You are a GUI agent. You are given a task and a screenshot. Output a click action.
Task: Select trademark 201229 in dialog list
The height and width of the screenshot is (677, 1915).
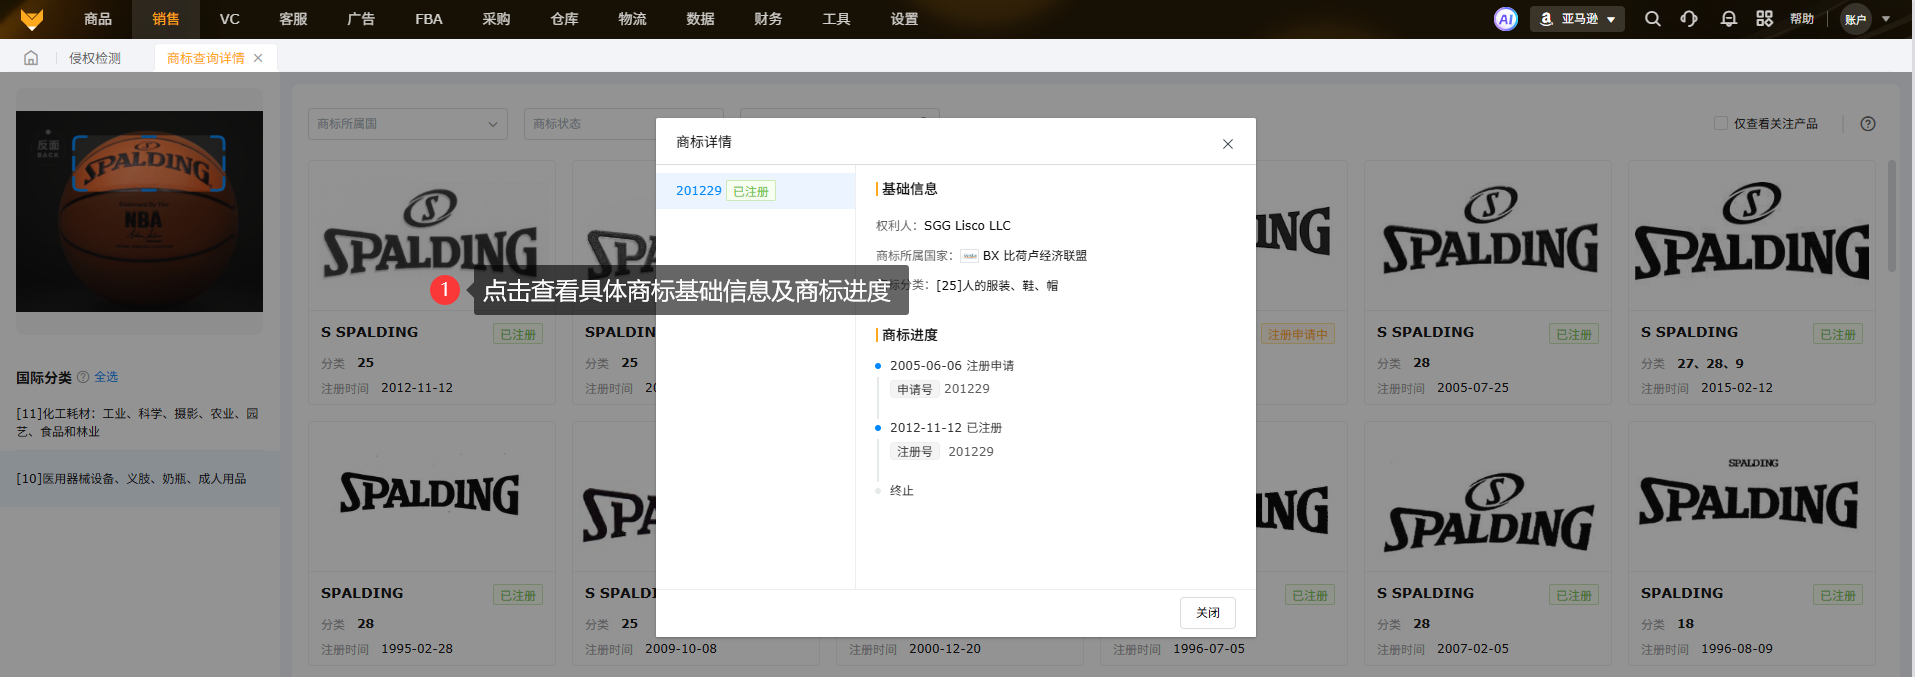click(698, 191)
